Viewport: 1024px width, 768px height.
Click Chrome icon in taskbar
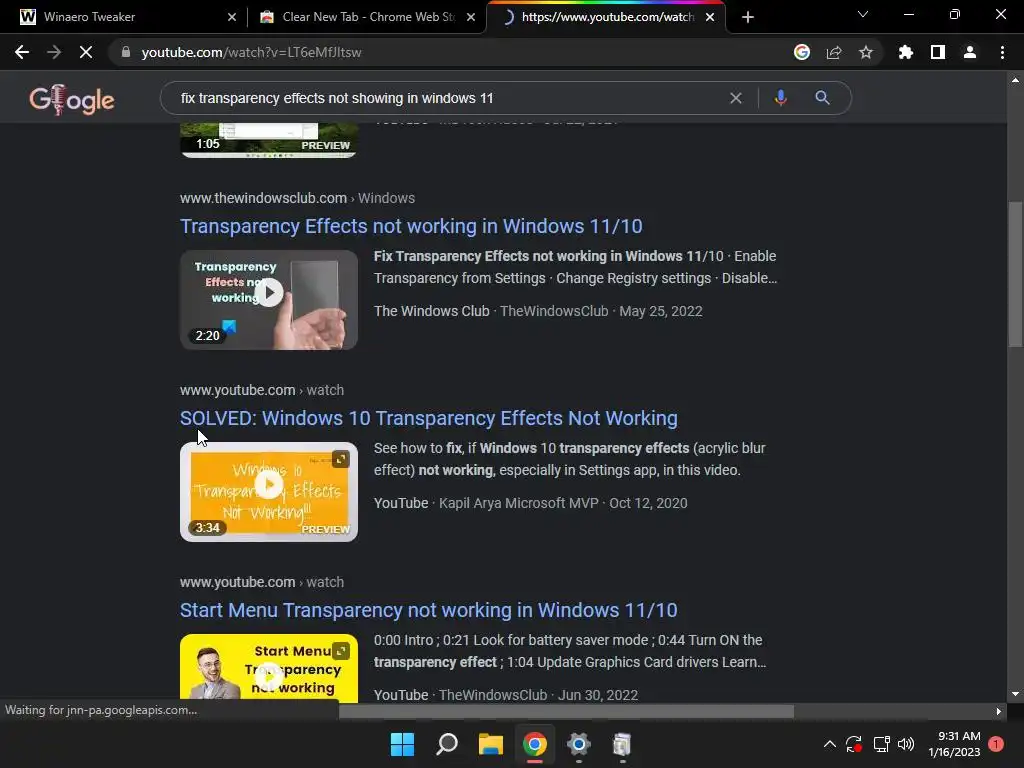[535, 744]
